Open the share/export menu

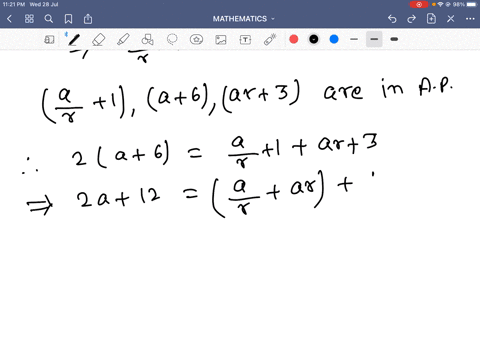tap(88, 19)
